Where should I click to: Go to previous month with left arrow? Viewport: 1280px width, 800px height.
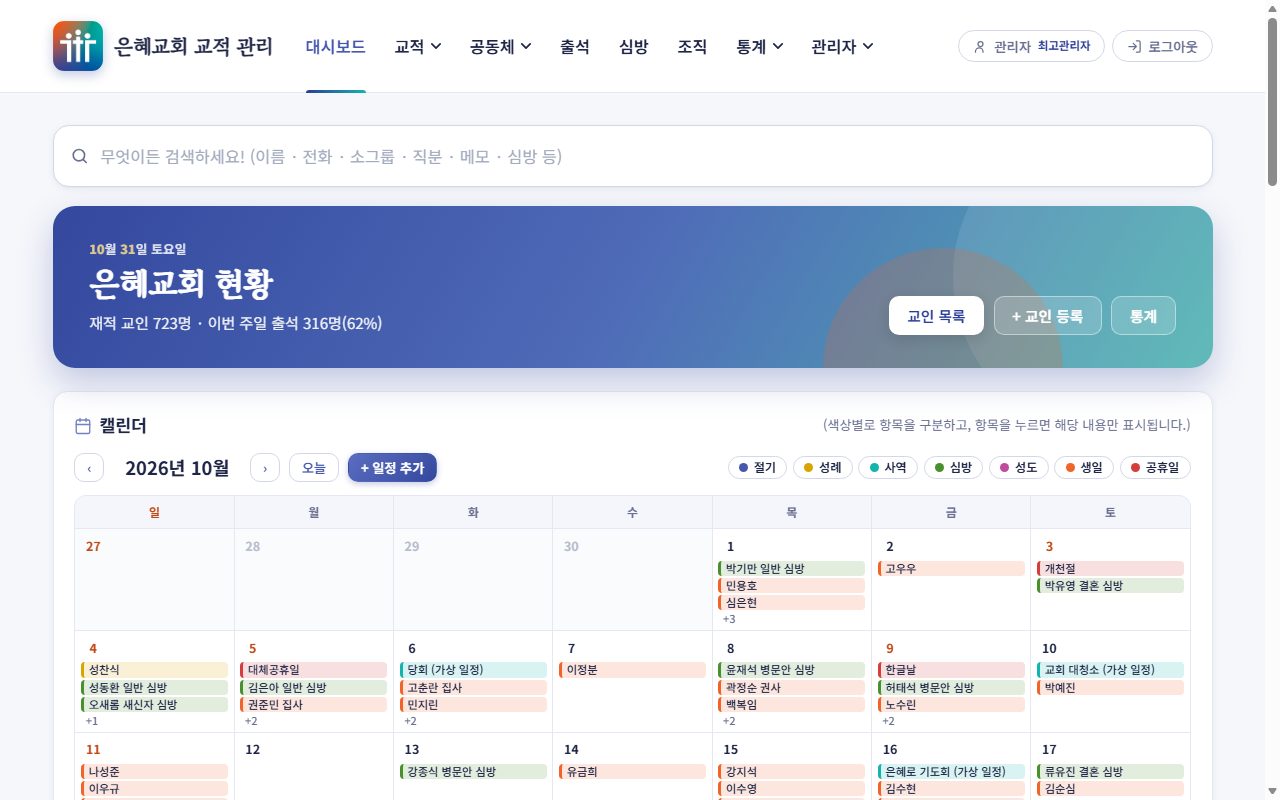[89, 468]
